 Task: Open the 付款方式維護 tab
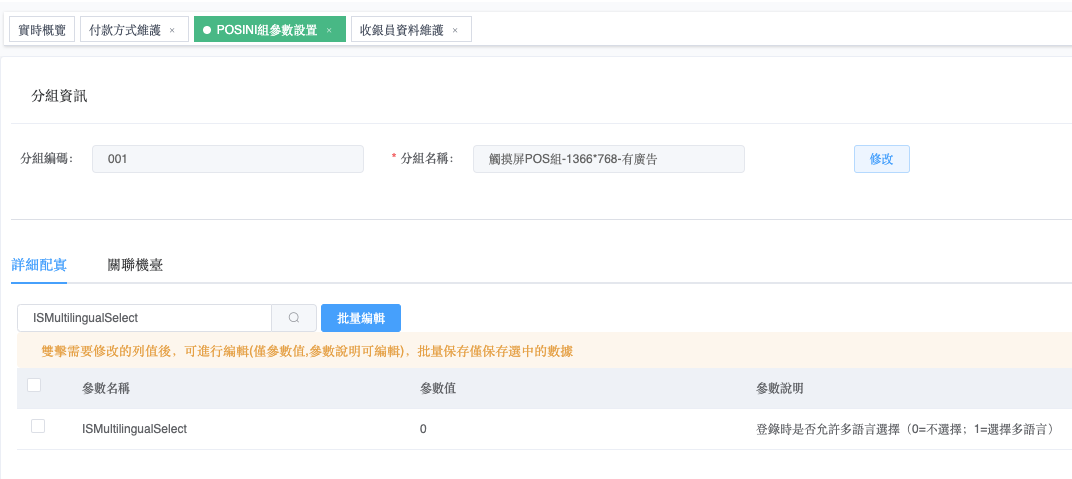coord(124,30)
